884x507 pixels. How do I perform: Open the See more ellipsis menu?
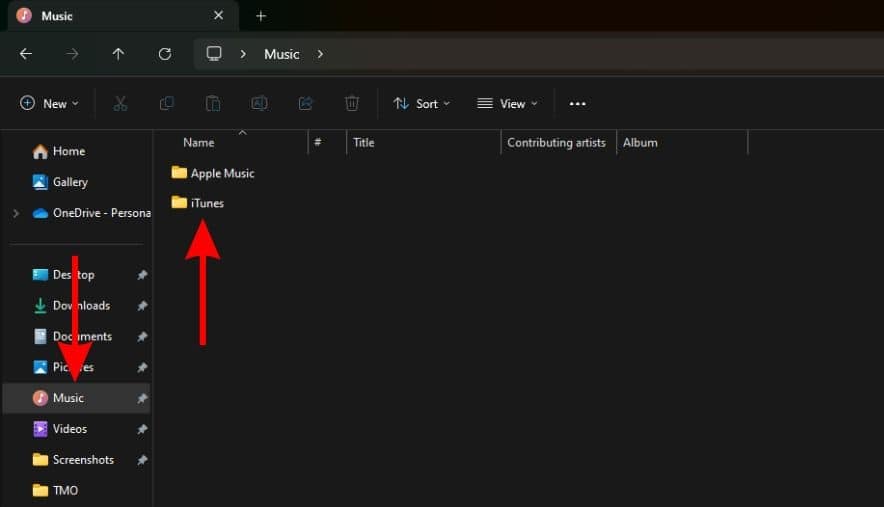pyautogui.click(x=577, y=103)
